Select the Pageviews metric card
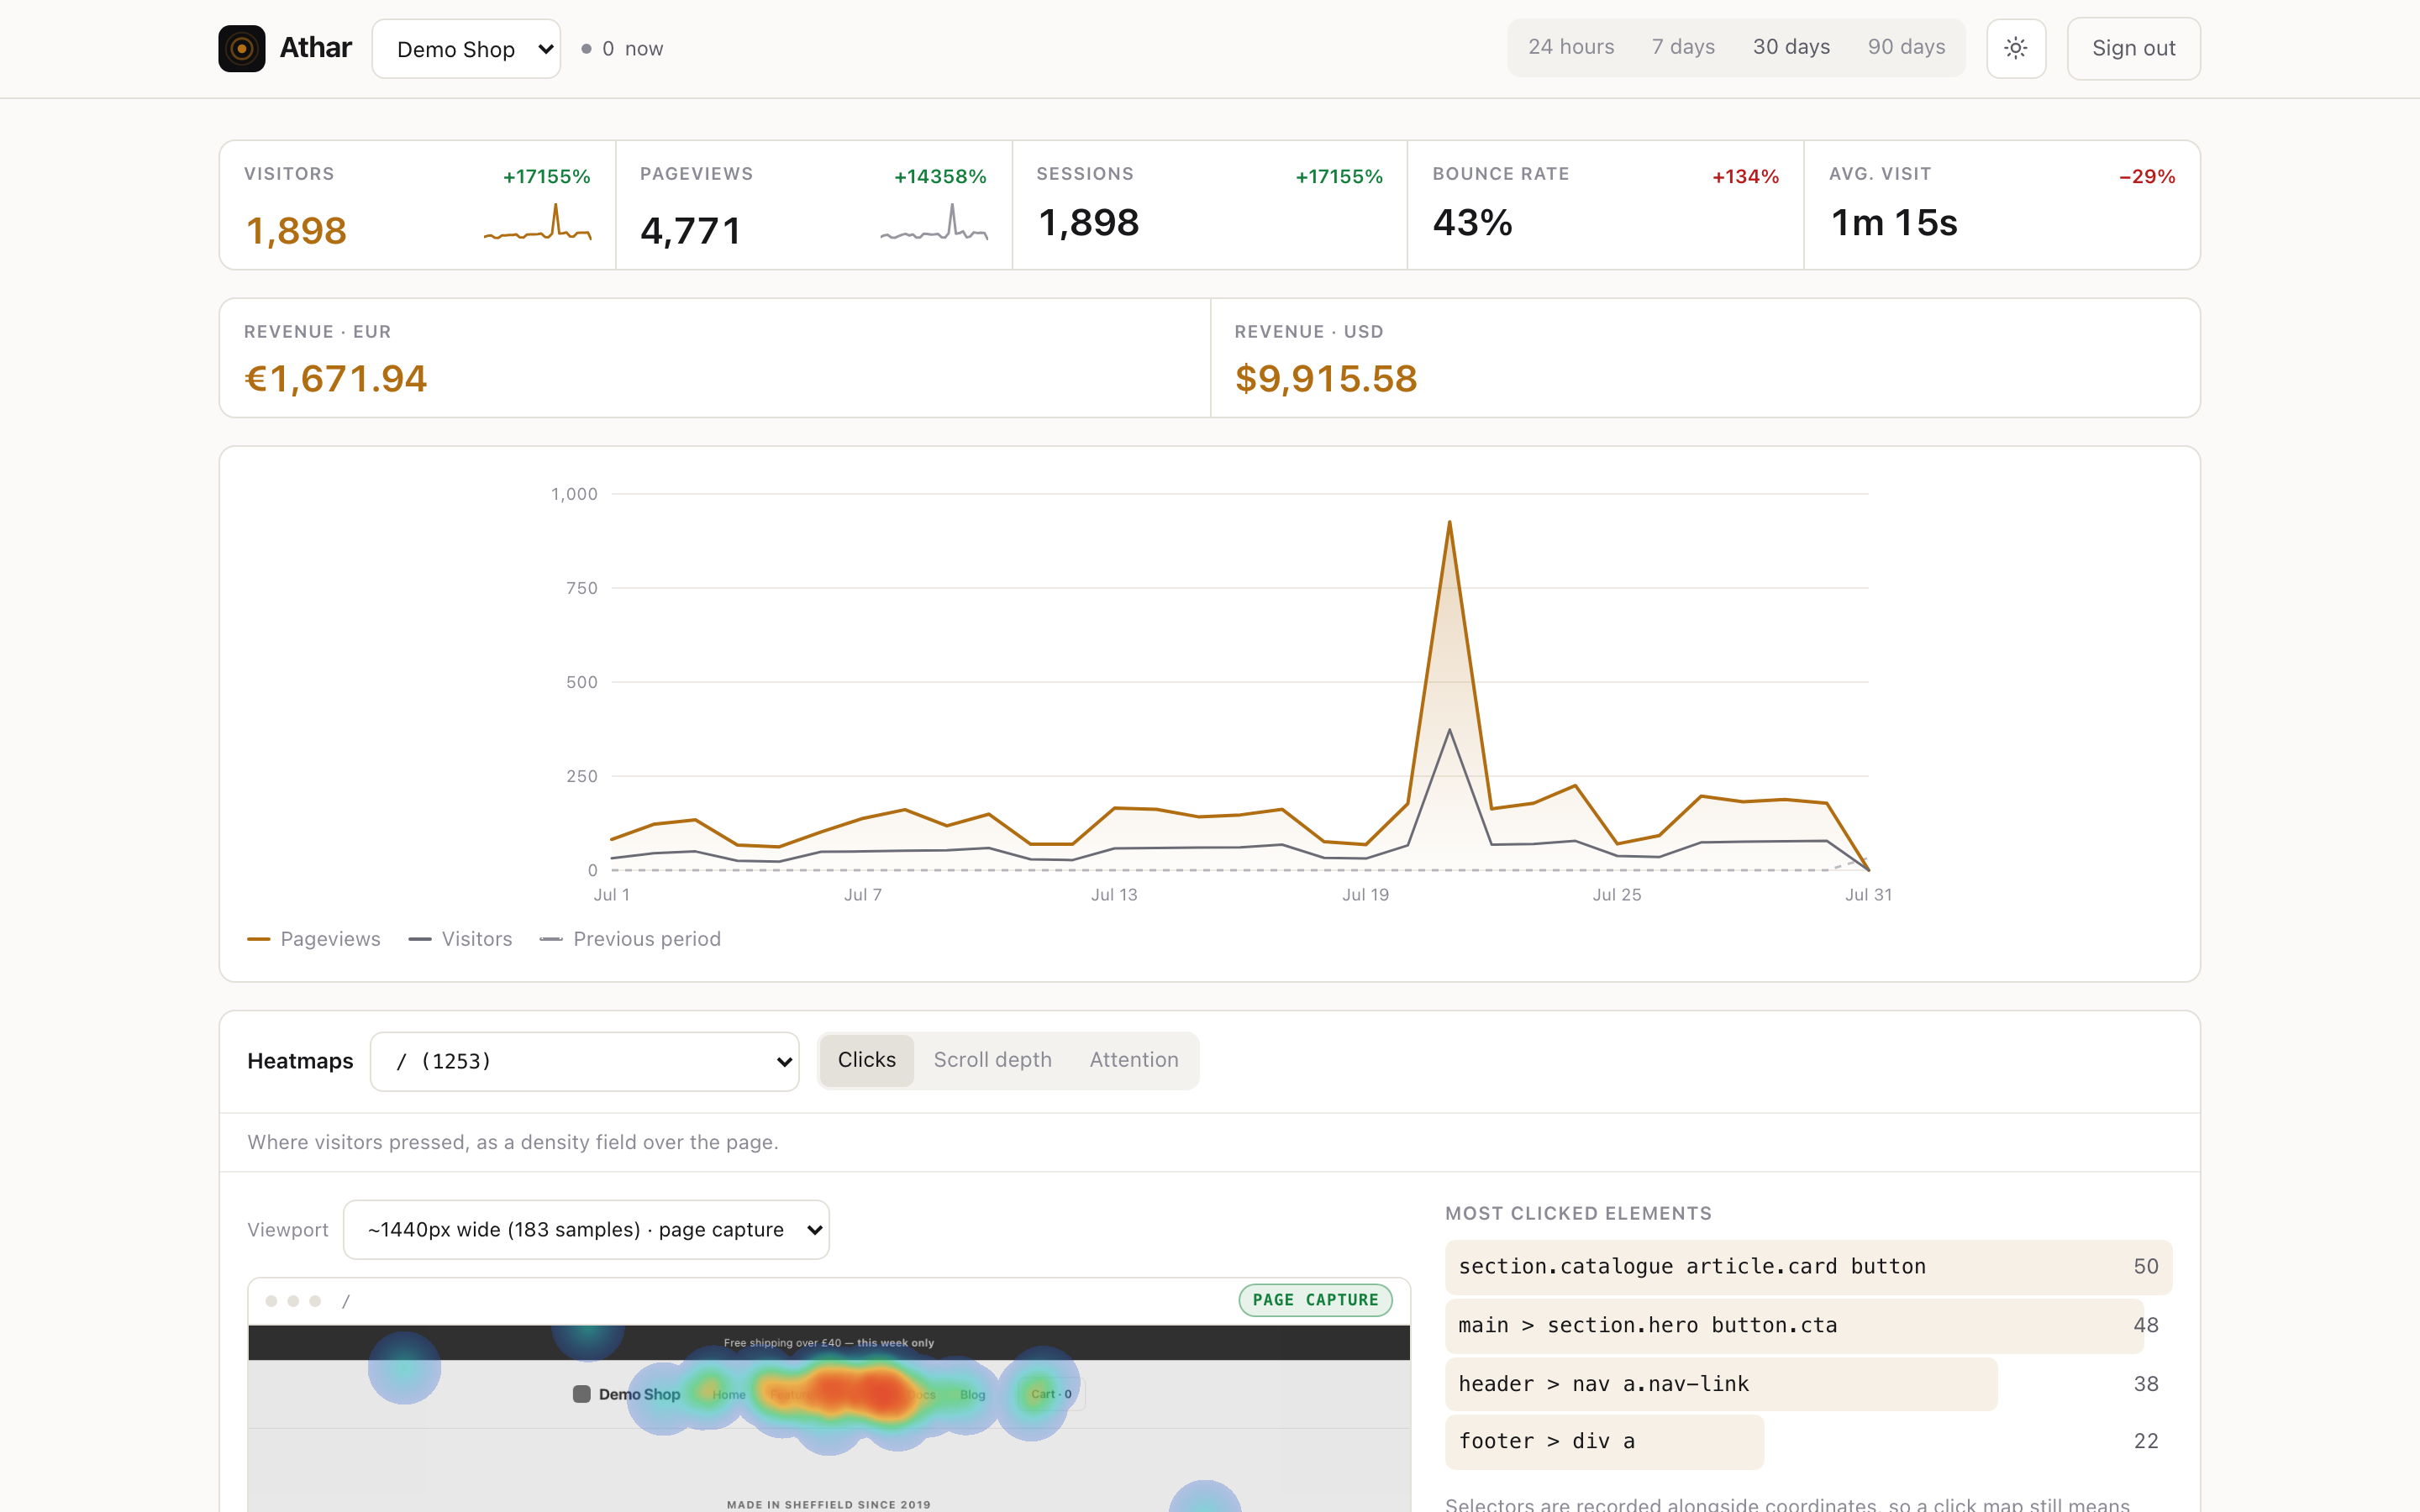2420x1512 pixels. 813,205
